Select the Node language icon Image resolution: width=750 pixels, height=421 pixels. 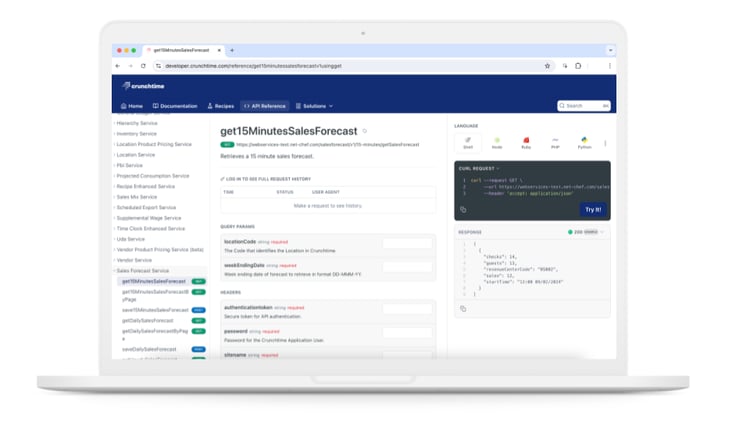coord(497,143)
